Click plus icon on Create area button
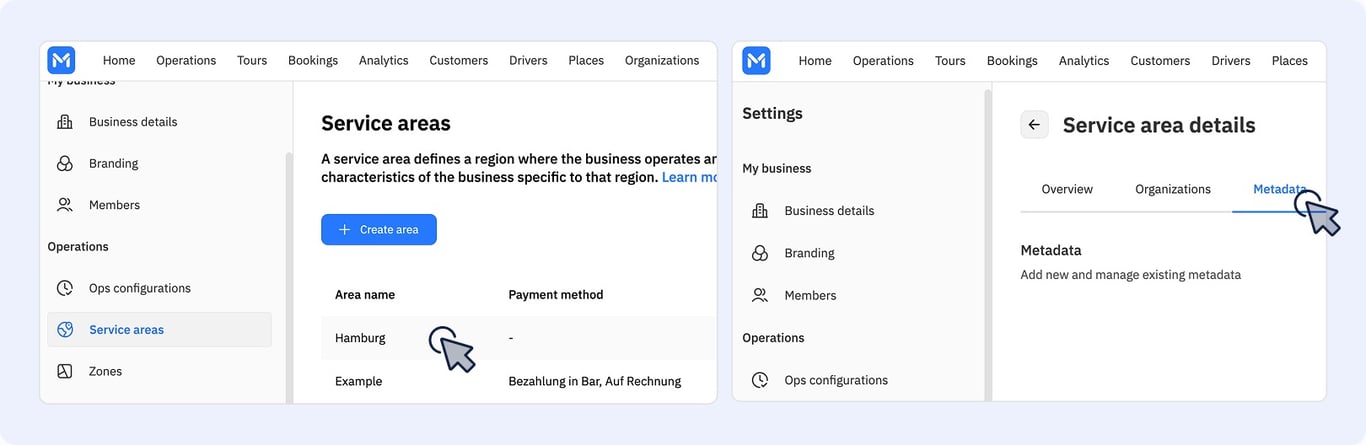 [344, 230]
